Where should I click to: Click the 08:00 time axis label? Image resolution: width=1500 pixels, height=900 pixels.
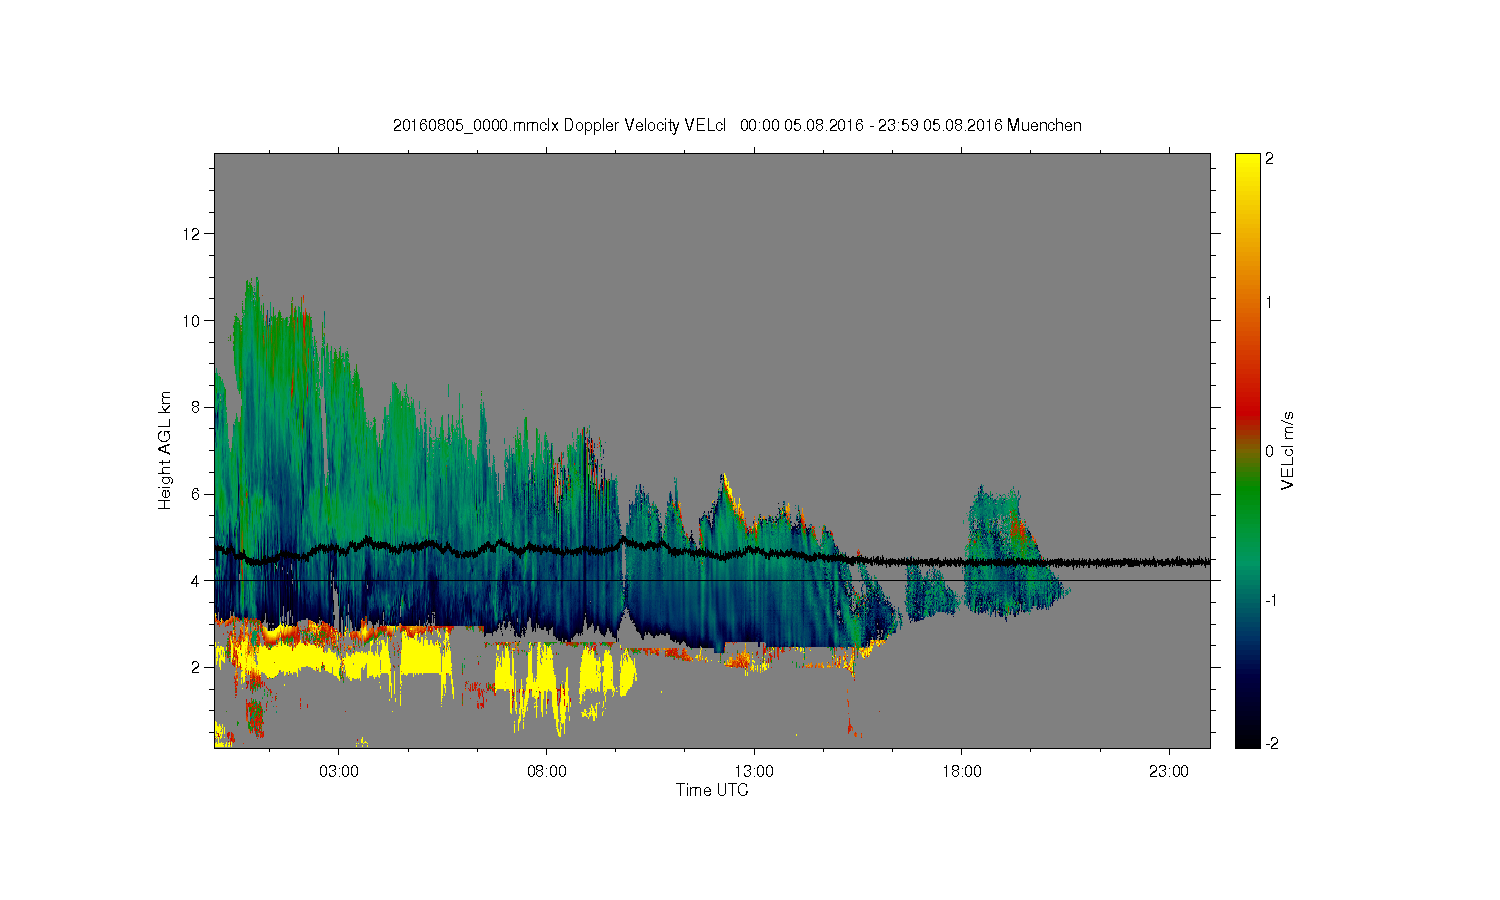tap(546, 771)
